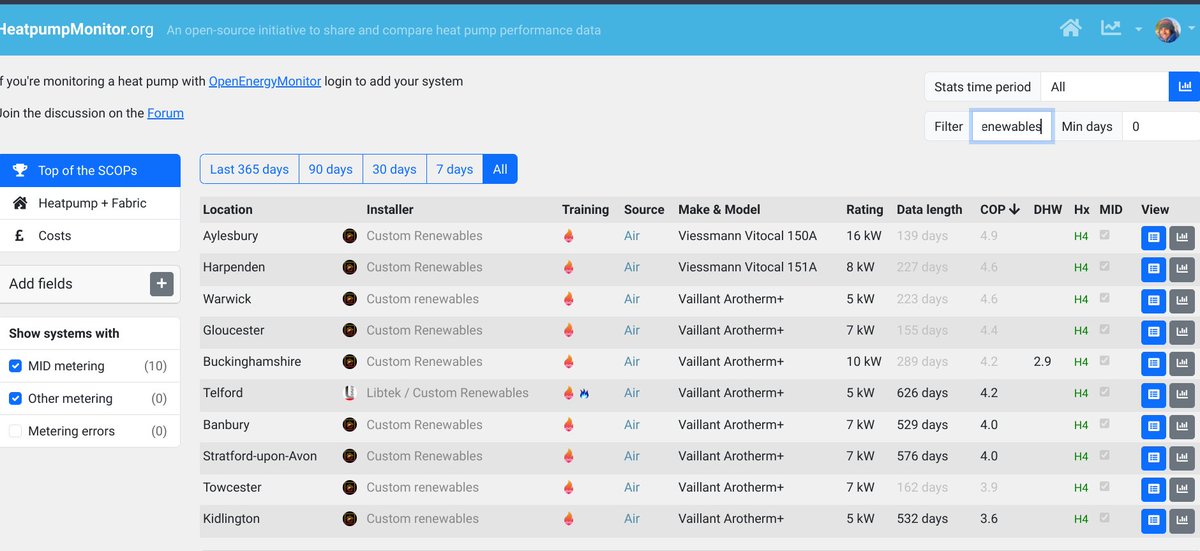Focus the Filter text field
The width and height of the screenshot is (1200, 551).
click(x=1011, y=126)
